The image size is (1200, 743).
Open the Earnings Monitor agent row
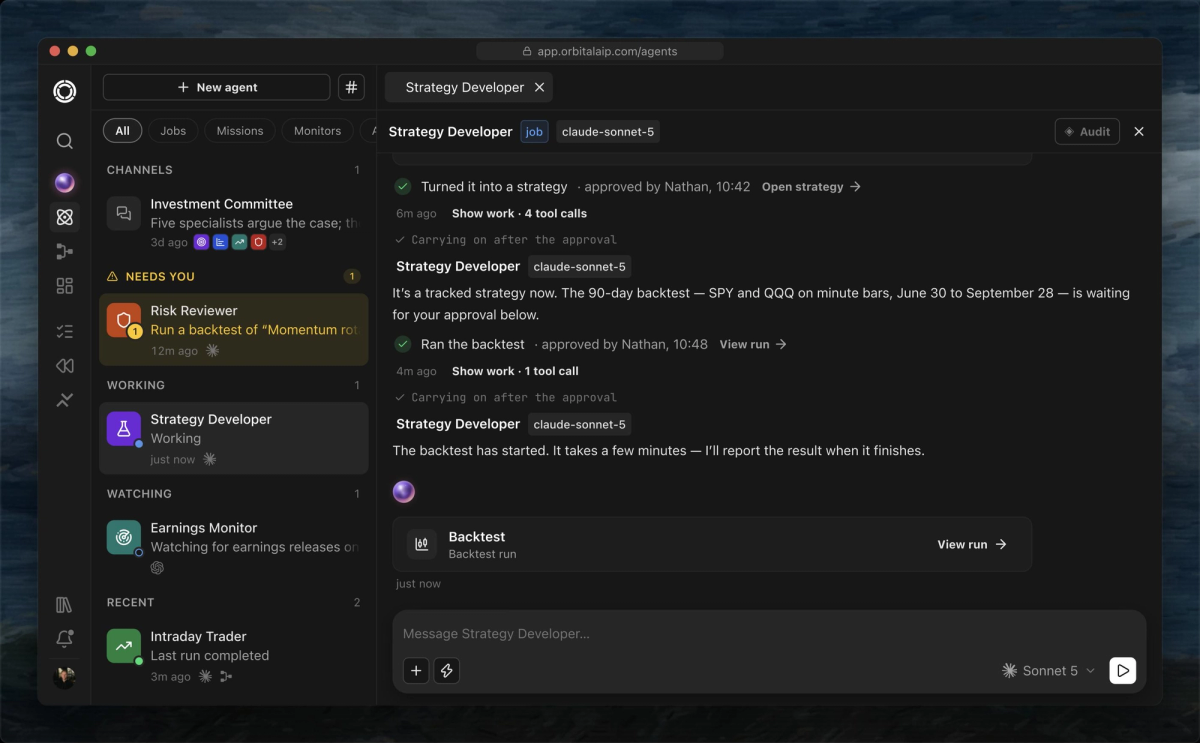(234, 546)
